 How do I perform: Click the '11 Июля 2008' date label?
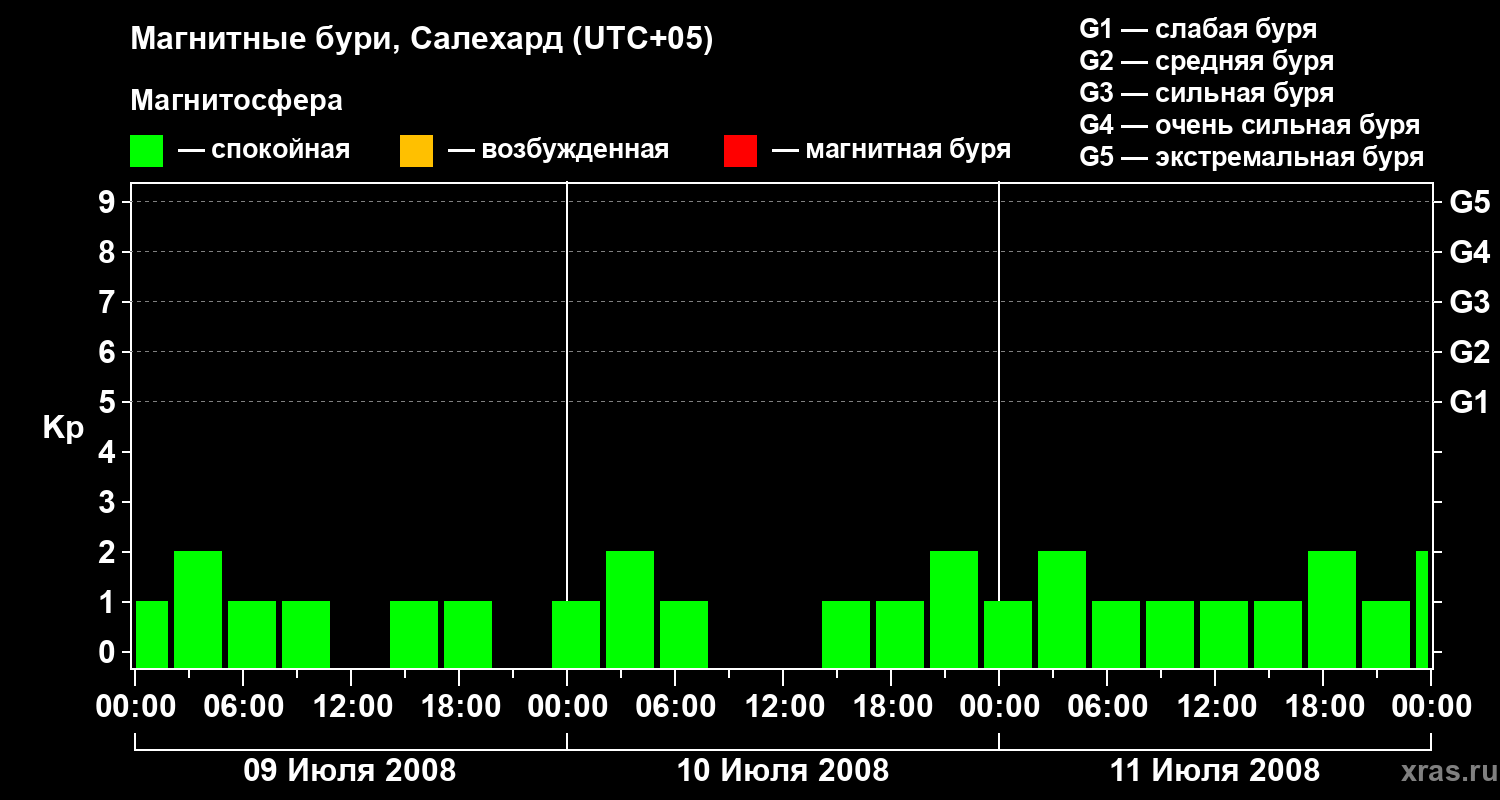tap(1215, 771)
